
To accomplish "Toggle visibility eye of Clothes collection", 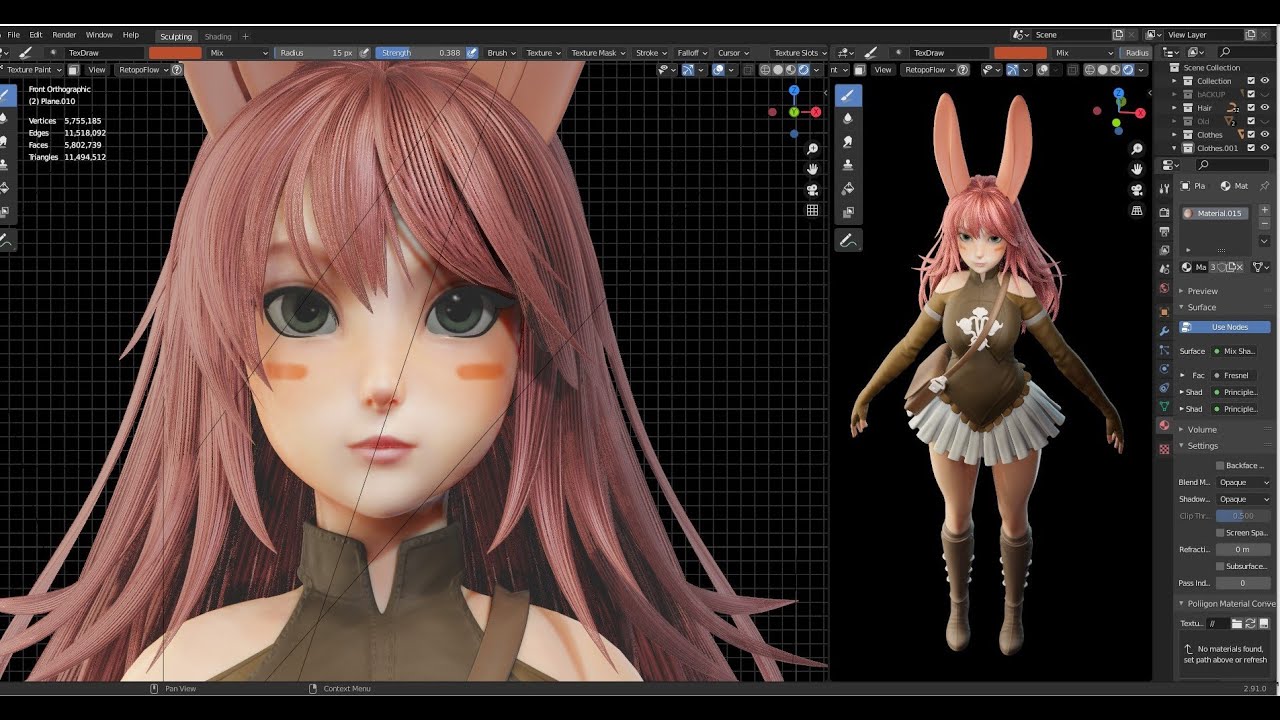I will pyautogui.click(x=1265, y=134).
